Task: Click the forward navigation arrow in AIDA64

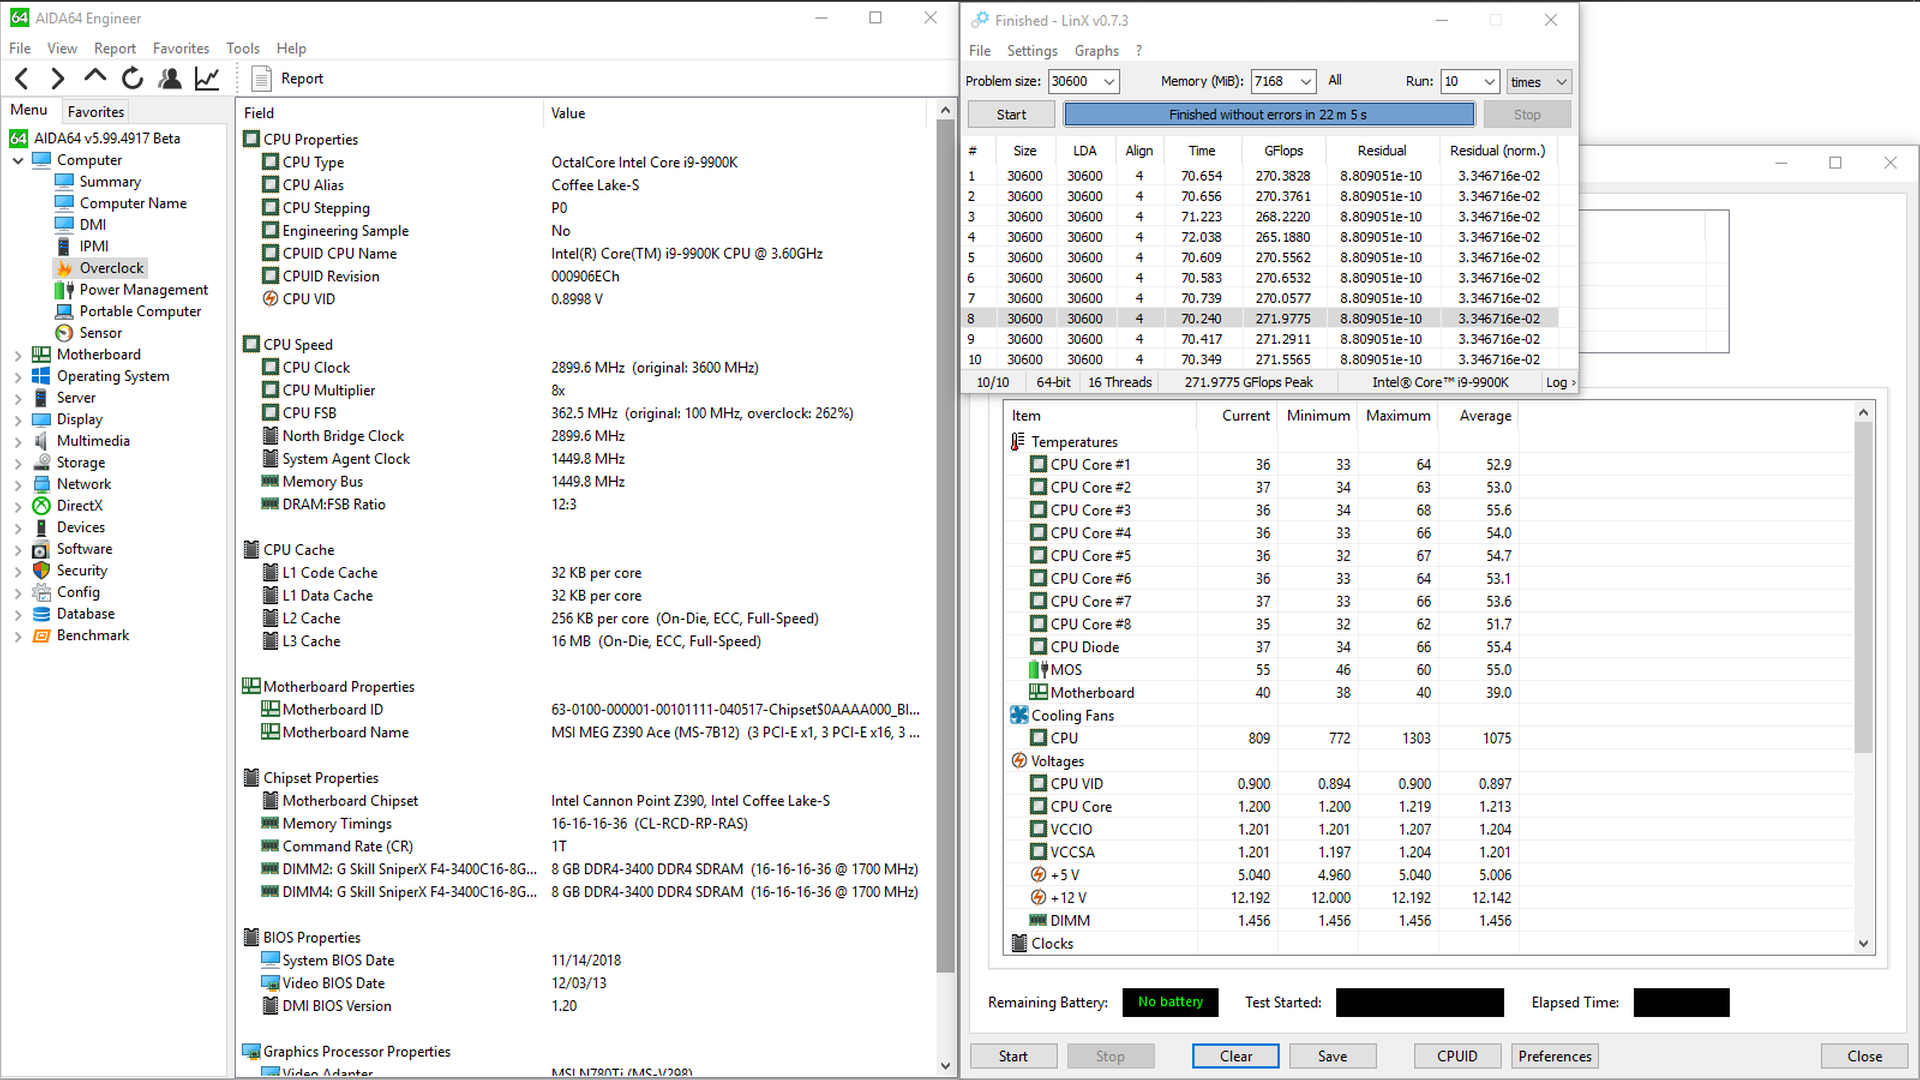Action: click(58, 78)
